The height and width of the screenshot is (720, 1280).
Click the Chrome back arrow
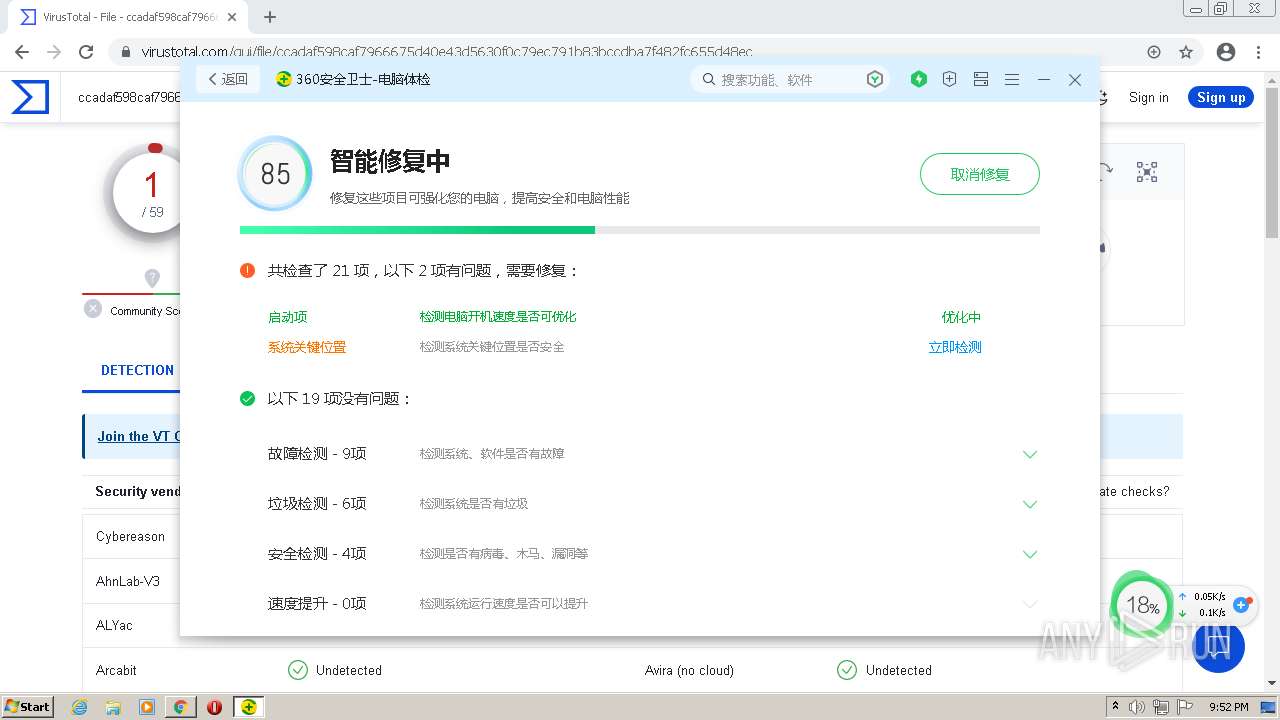pos(22,52)
